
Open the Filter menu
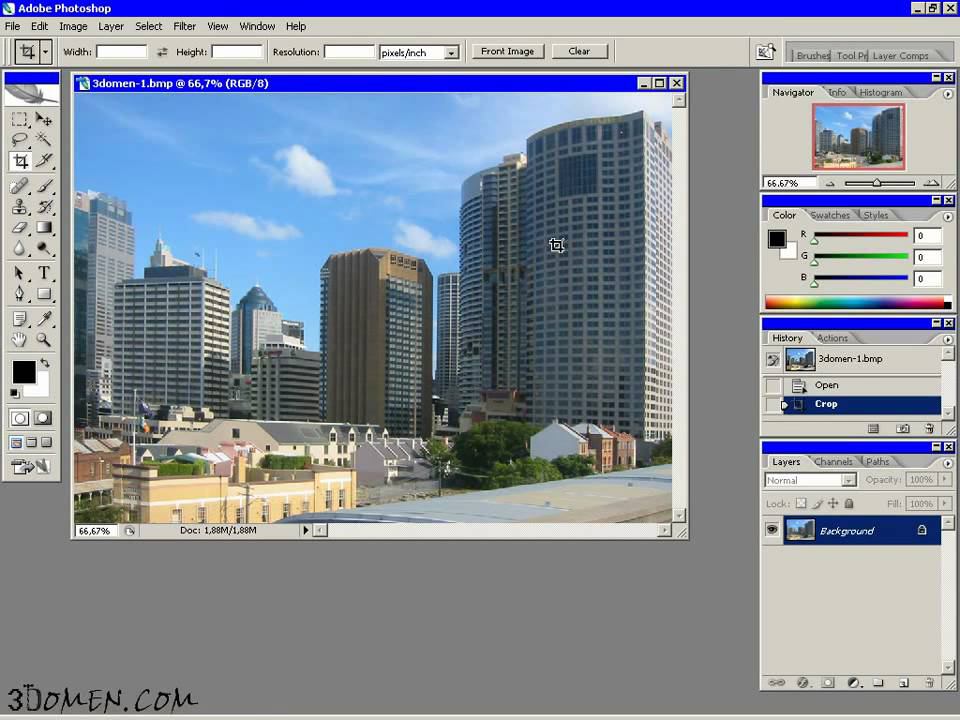184,26
